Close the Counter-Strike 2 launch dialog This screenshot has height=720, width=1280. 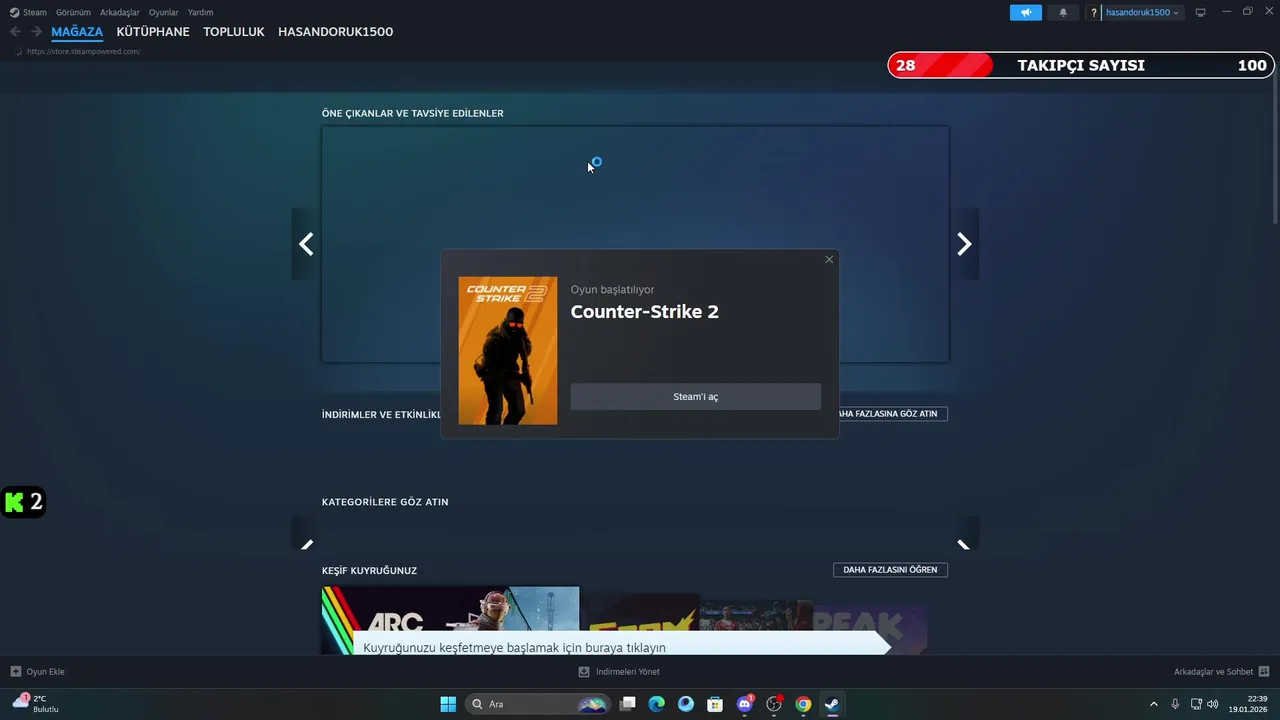click(x=829, y=259)
